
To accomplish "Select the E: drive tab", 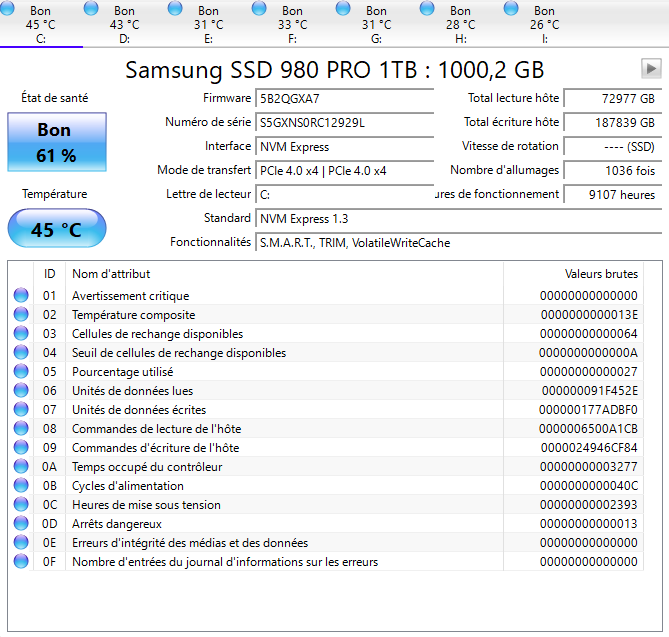I will coord(209,24).
